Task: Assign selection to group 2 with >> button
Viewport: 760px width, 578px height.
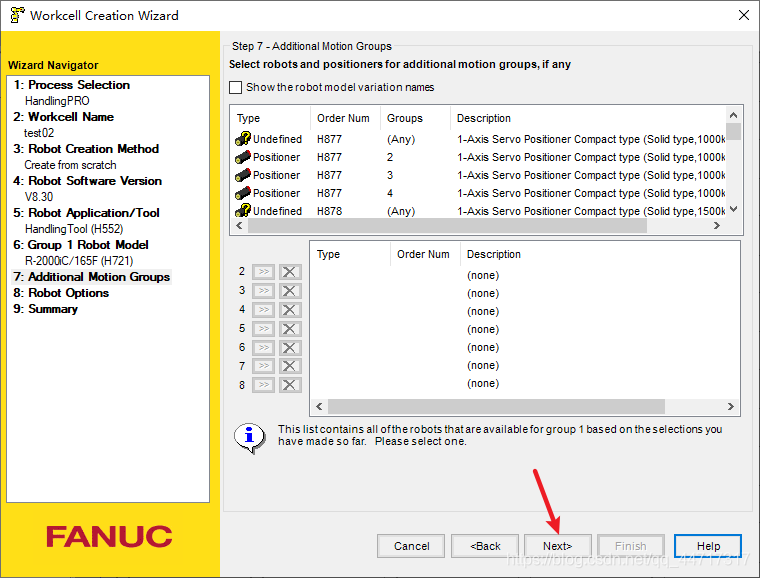Action: pyautogui.click(x=264, y=272)
